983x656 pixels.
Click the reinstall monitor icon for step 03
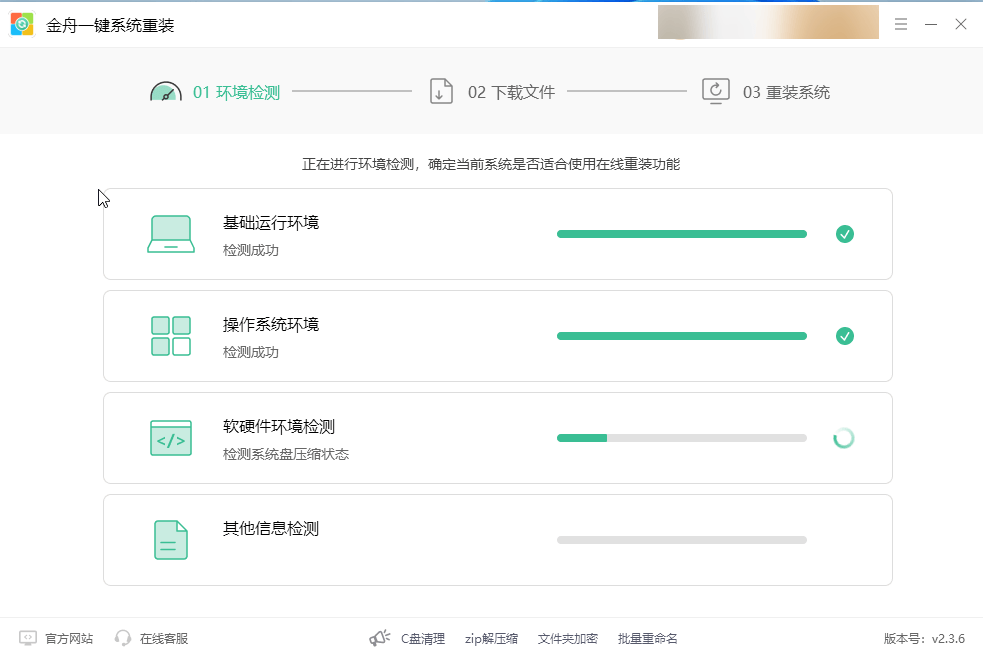[716, 92]
